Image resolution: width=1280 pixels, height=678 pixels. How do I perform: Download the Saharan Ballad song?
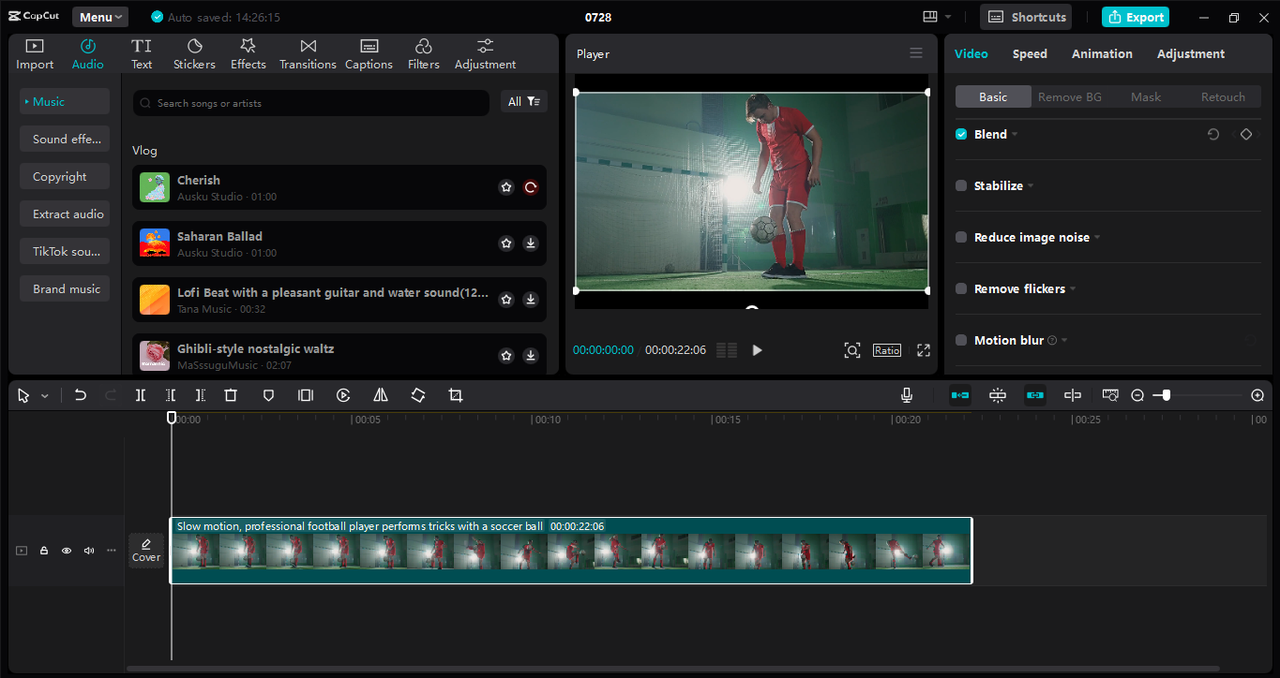(x=531, y=243)
